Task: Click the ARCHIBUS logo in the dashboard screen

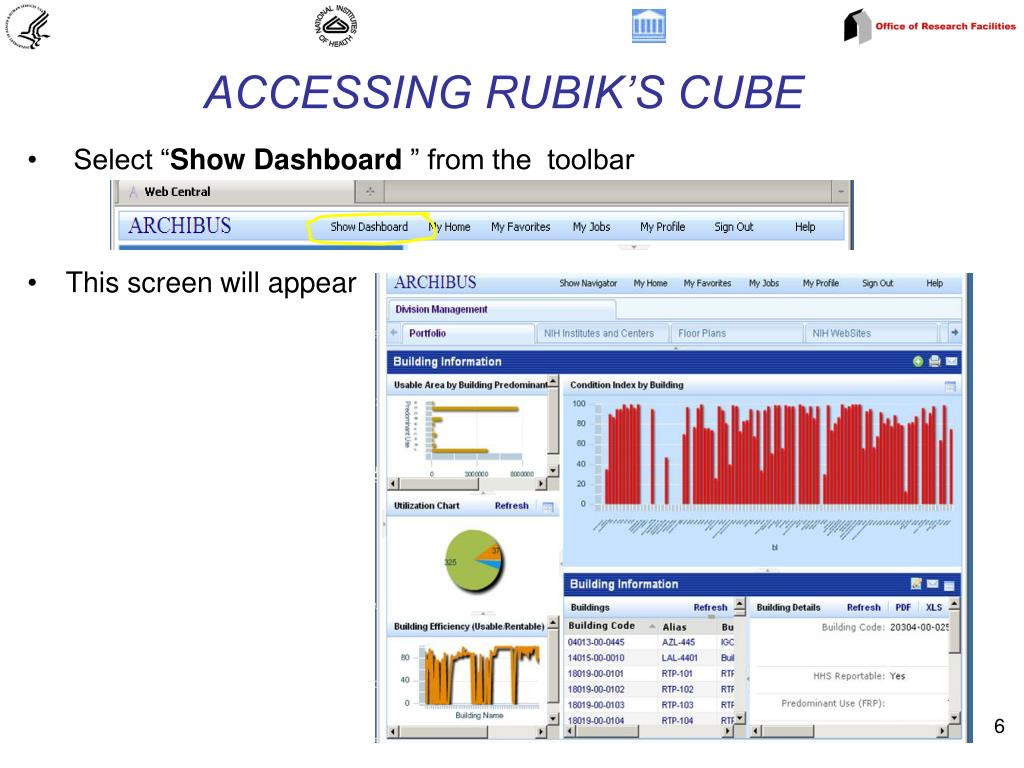Action: tap(435, 283)
